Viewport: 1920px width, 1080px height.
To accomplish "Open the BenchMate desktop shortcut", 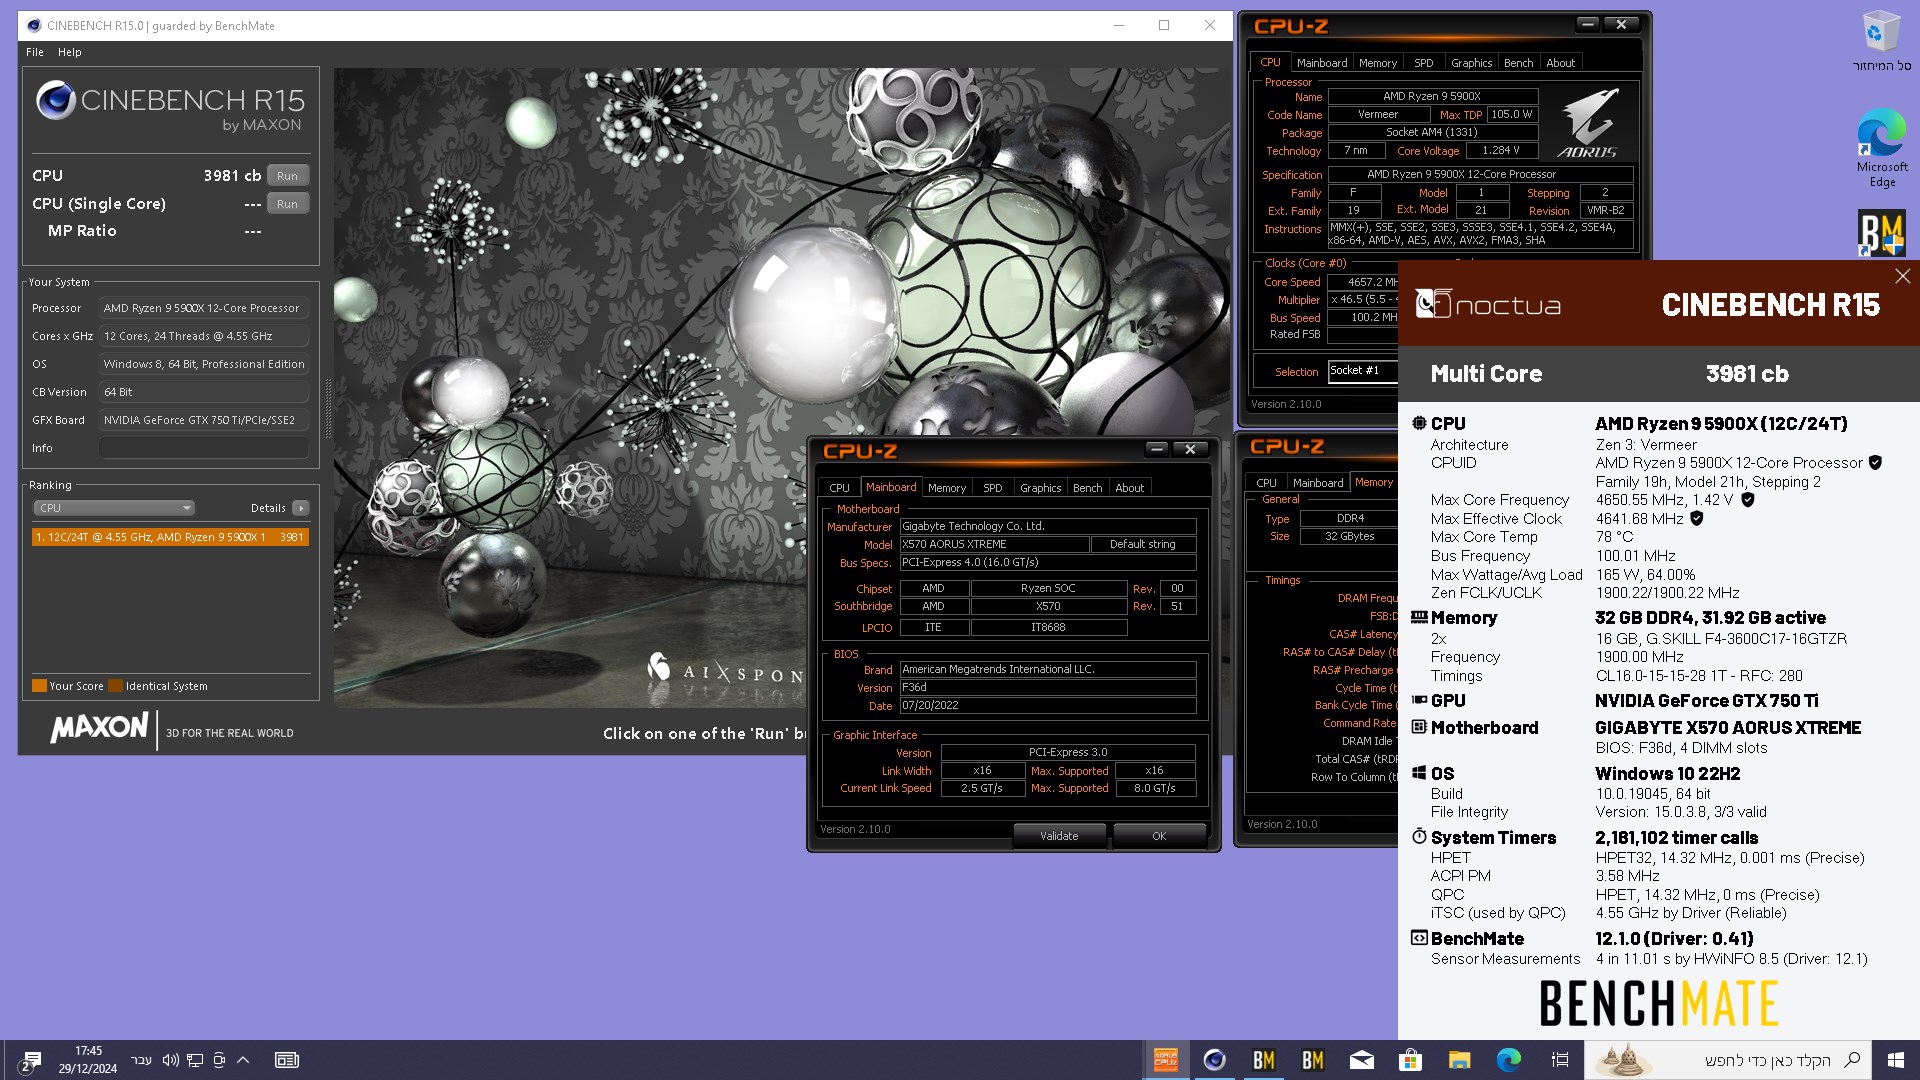I will (1881, 233).
